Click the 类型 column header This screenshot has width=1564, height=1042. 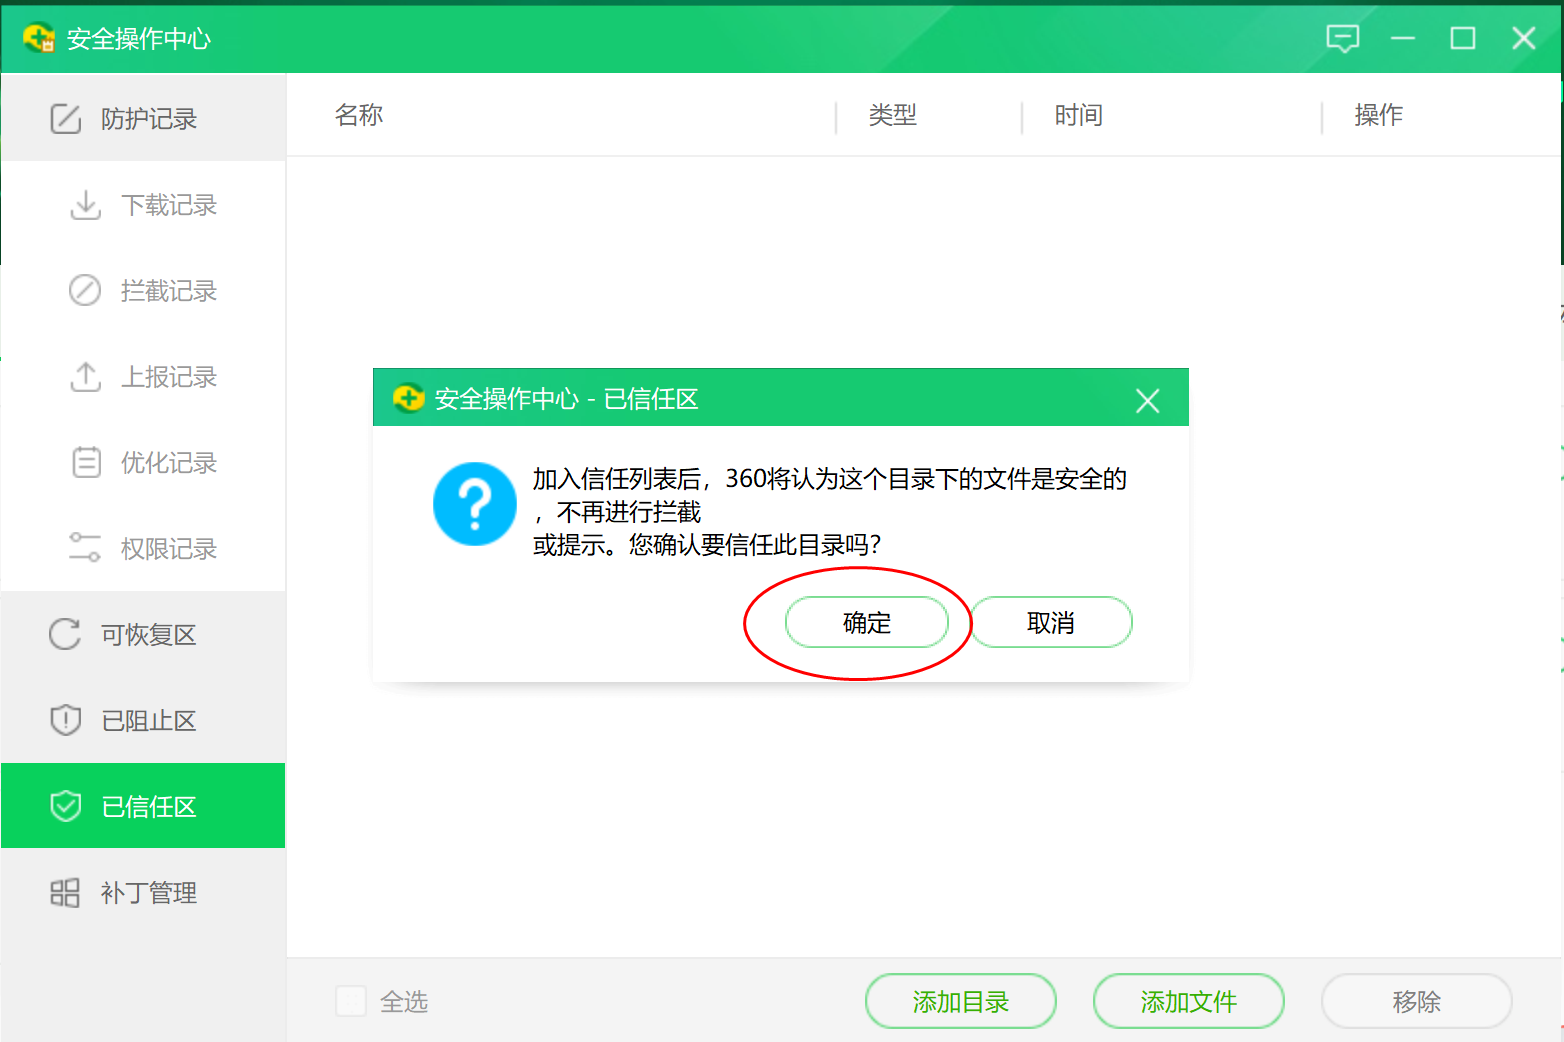click(893, 115)
